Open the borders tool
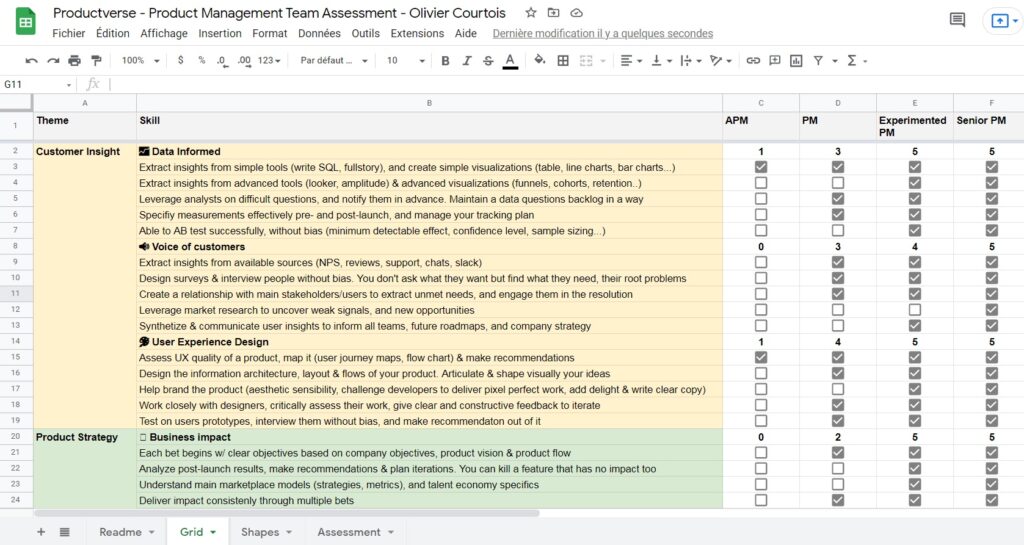The image size is (1024, 545). [563, 61]
